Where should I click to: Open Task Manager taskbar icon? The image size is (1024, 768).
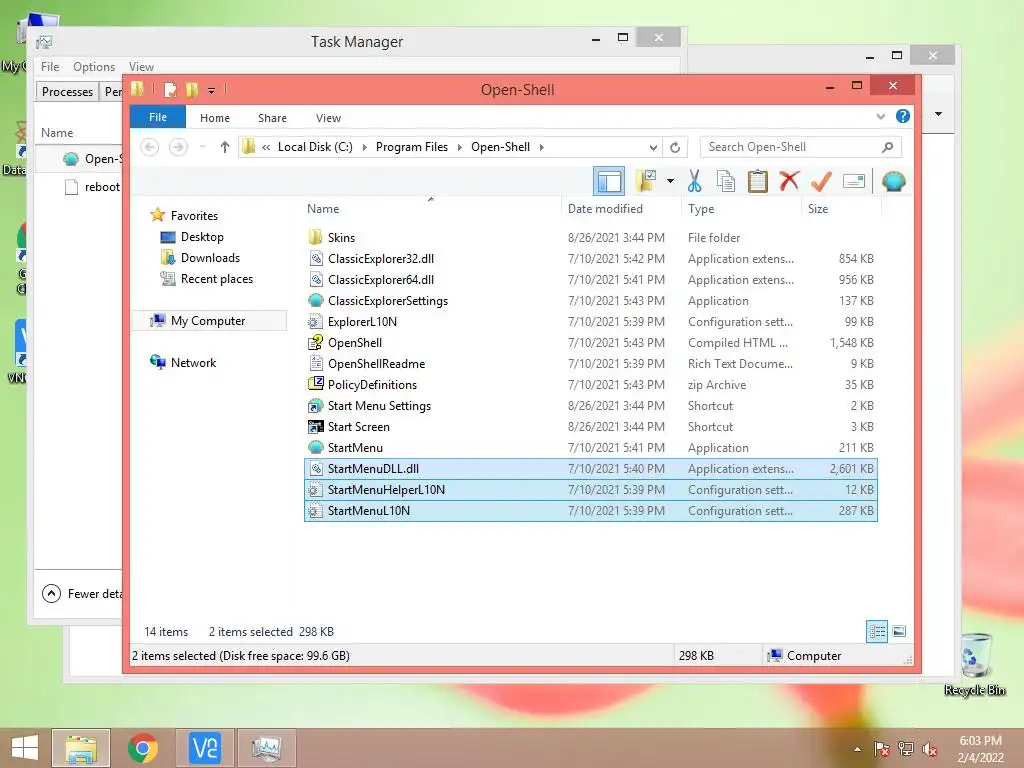[x=266, y=748]
